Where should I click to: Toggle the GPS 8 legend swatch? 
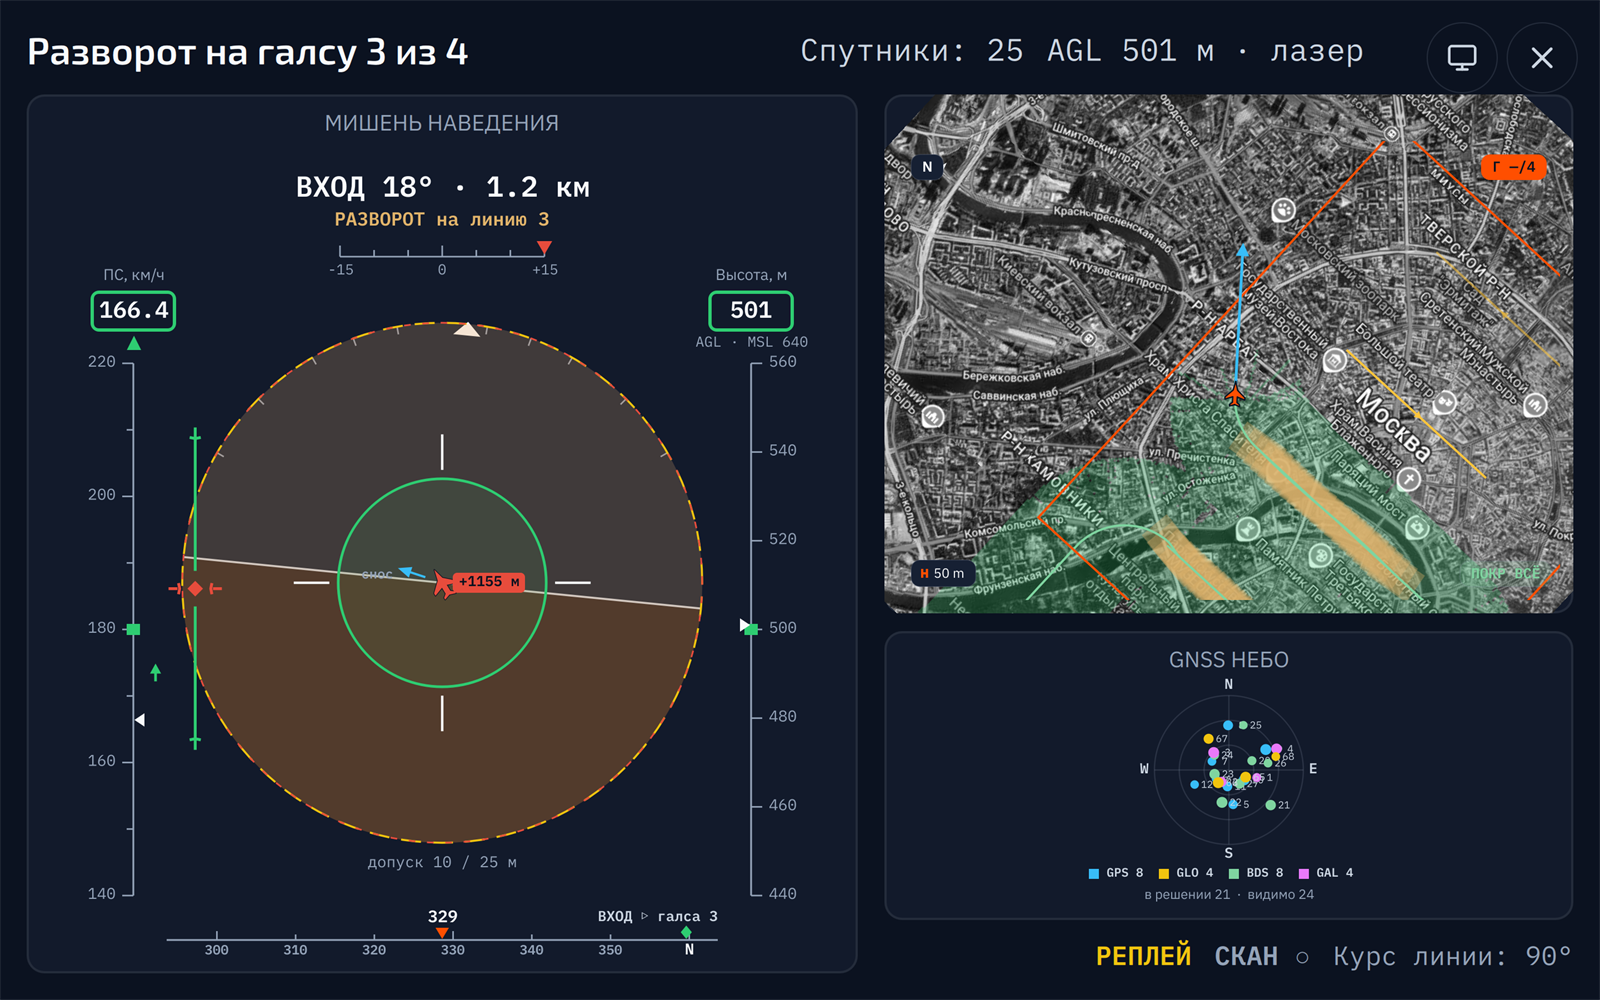pyautogui.click(x=1094, y=874)
